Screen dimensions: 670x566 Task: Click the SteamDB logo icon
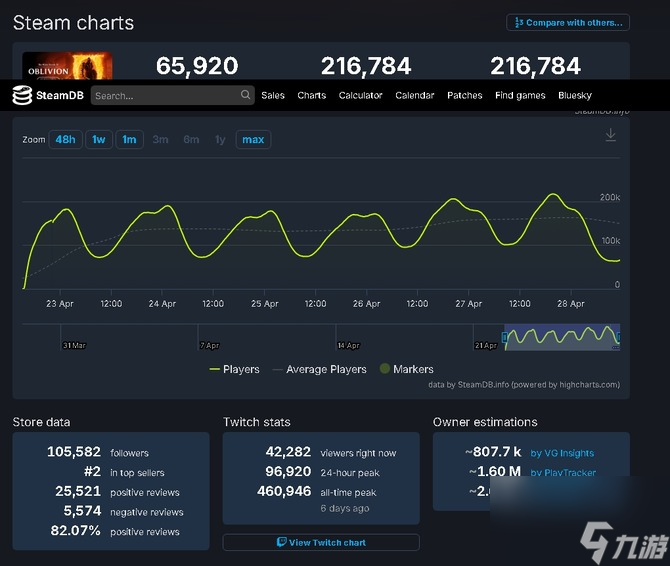(22, 95)
